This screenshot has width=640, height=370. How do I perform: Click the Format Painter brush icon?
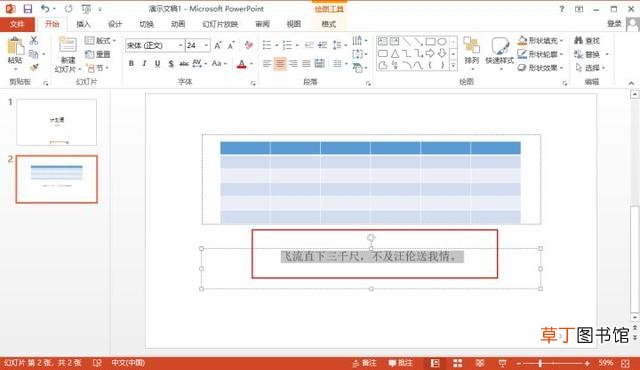coord(34,67)
